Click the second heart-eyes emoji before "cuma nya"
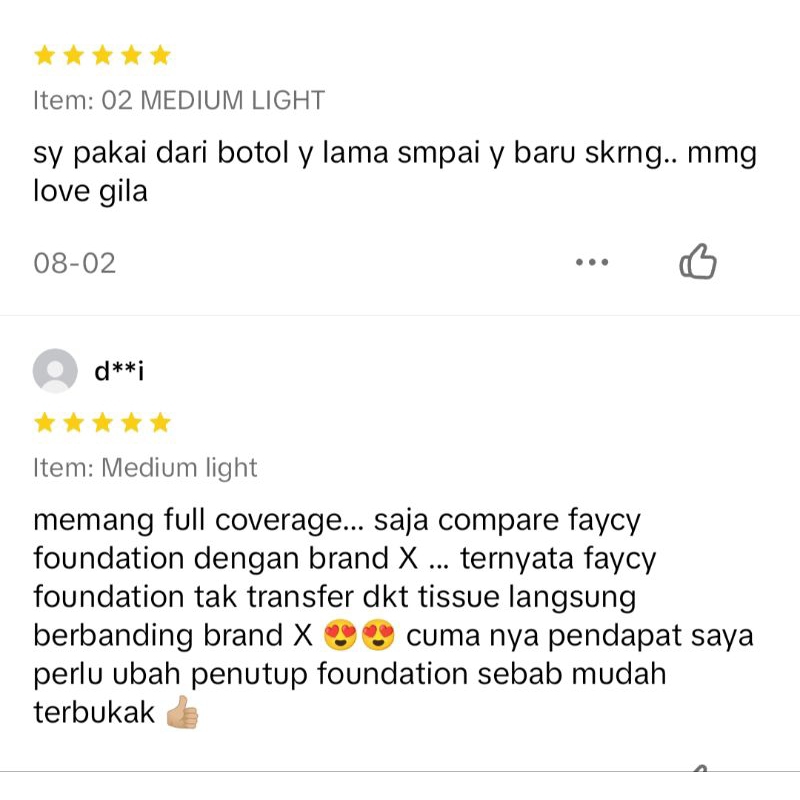 click(378, 636)
